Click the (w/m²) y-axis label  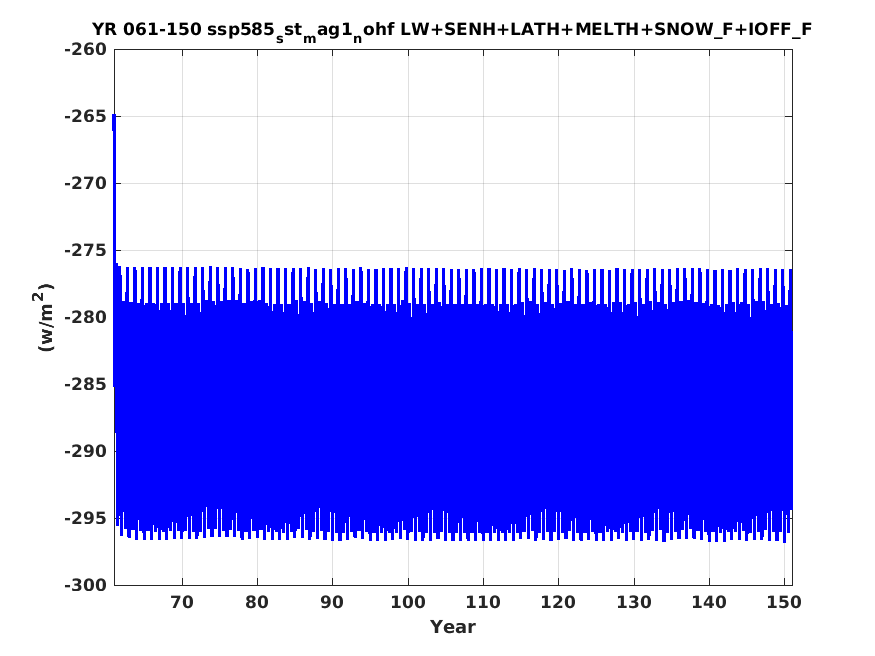click(44, 317)
